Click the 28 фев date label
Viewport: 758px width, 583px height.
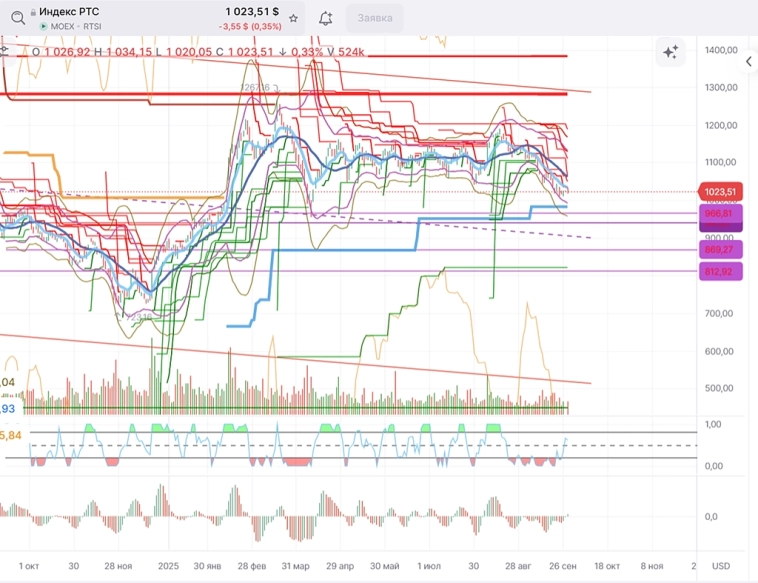[252, 566]
